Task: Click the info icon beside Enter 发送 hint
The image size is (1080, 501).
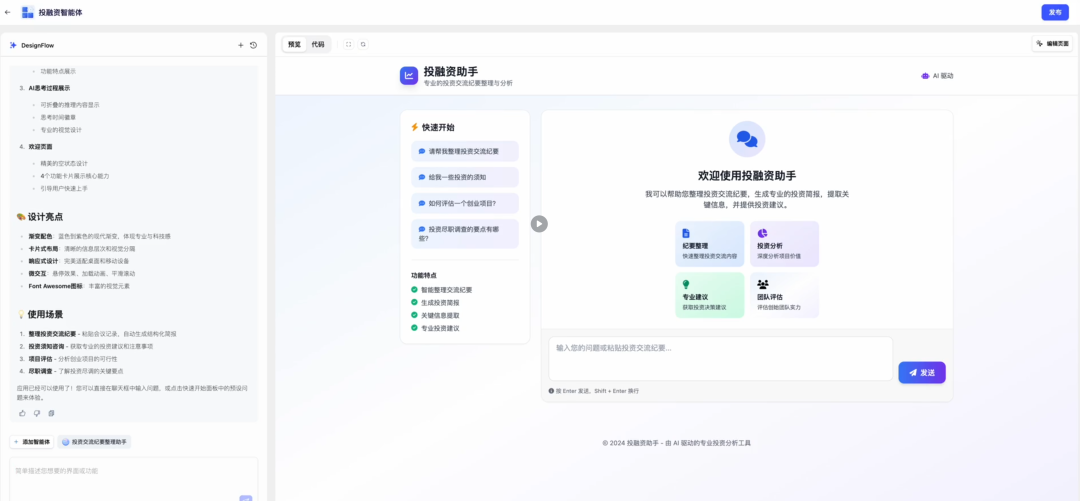Action: click(x=552, y=391)
